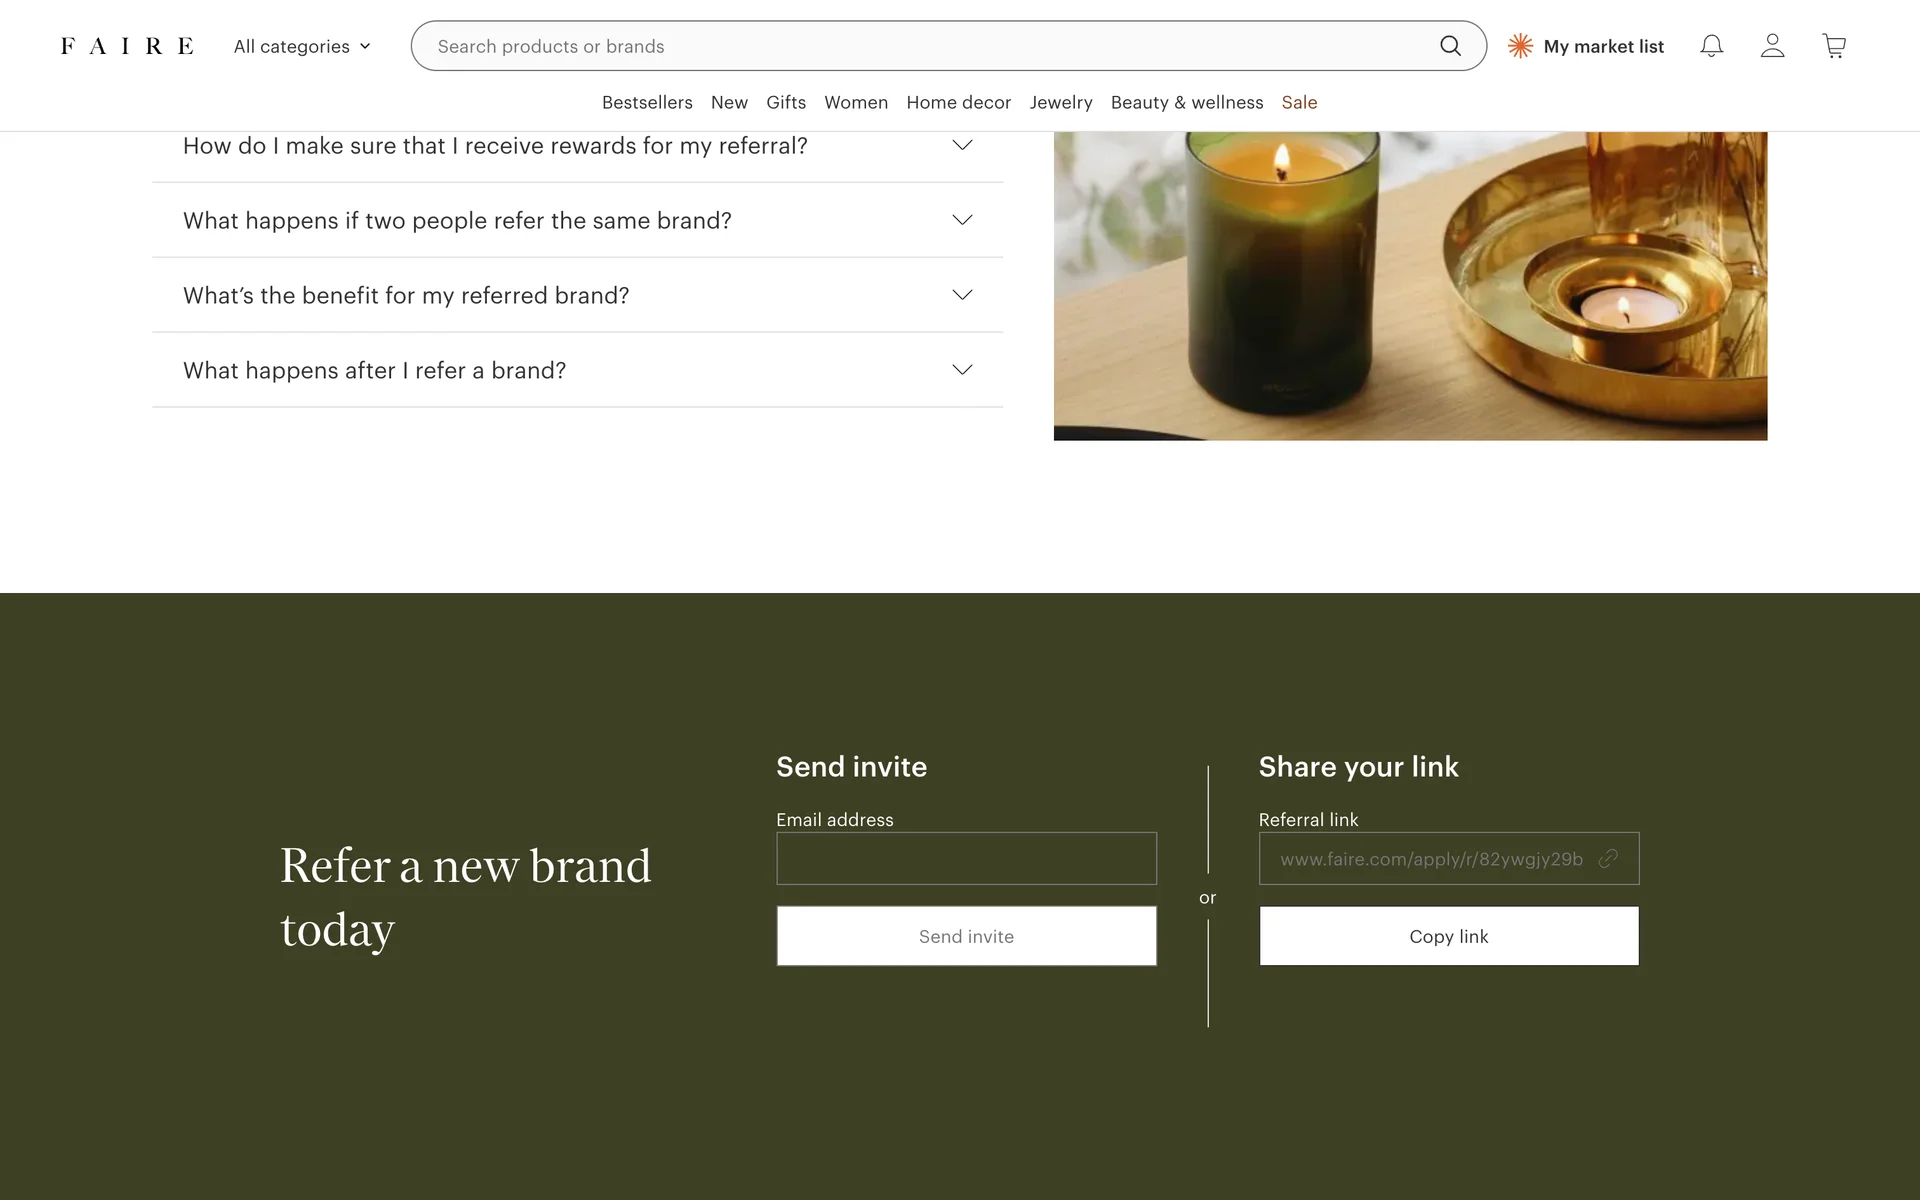The image size is (1920, 1200).
Task: Click the orange market list star icon
Action: tap(1520, 46)
